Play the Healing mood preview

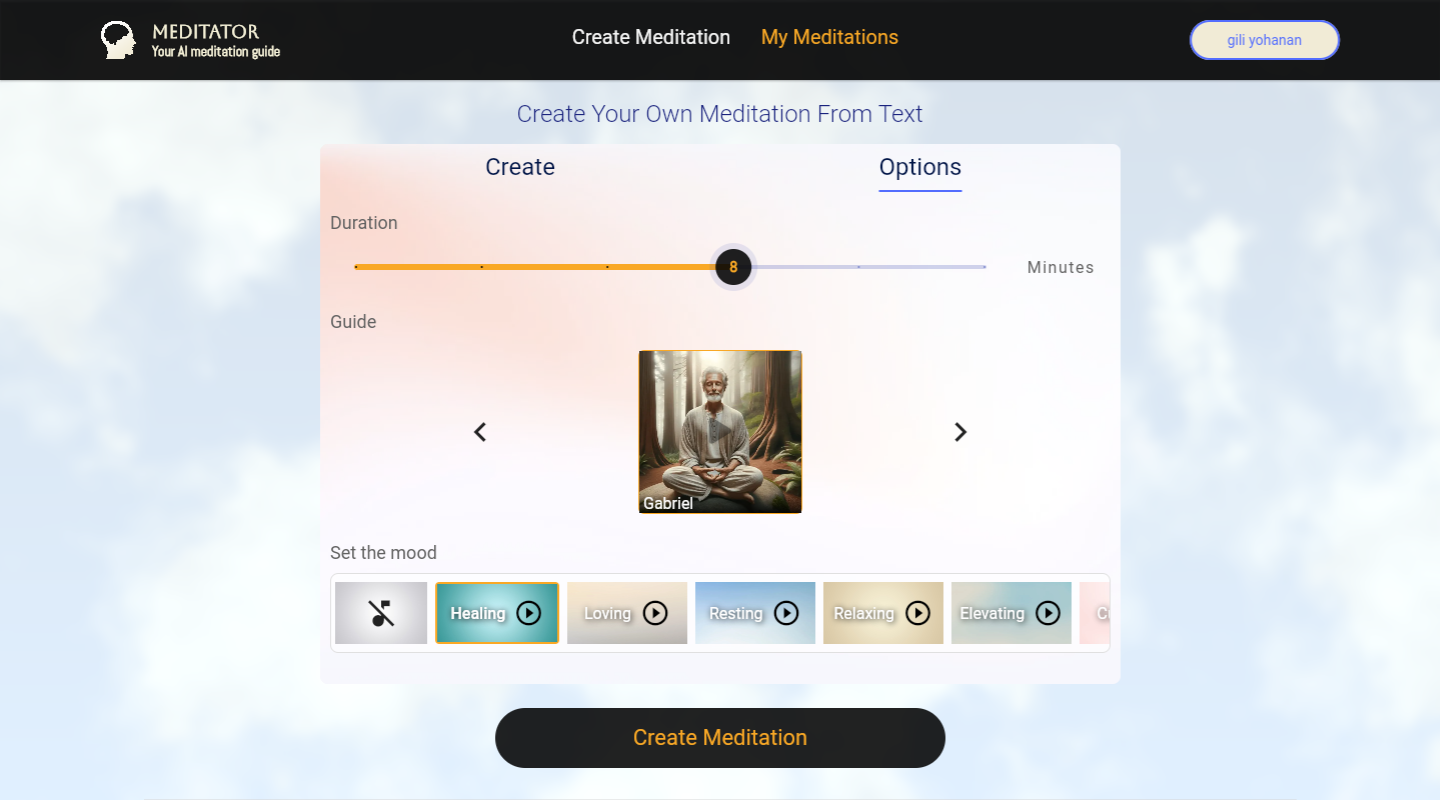coord(529,613)
